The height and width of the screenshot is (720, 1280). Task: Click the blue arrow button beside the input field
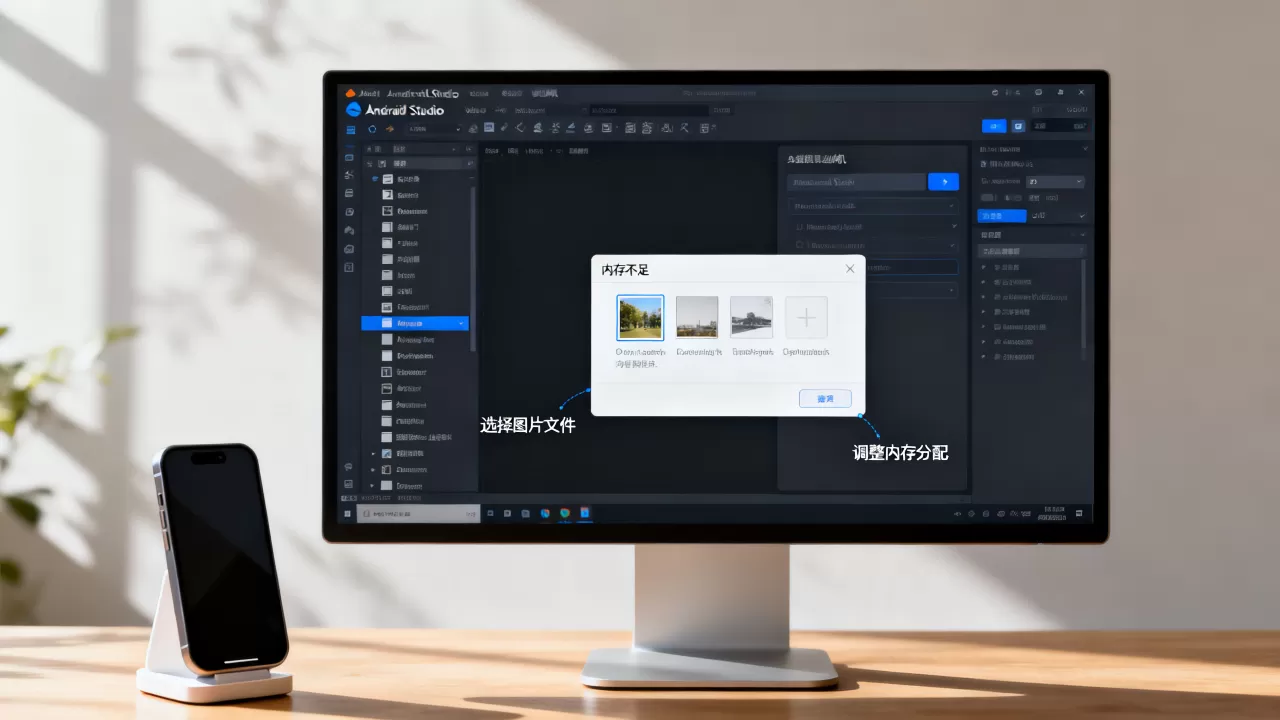tap(943, 182)
